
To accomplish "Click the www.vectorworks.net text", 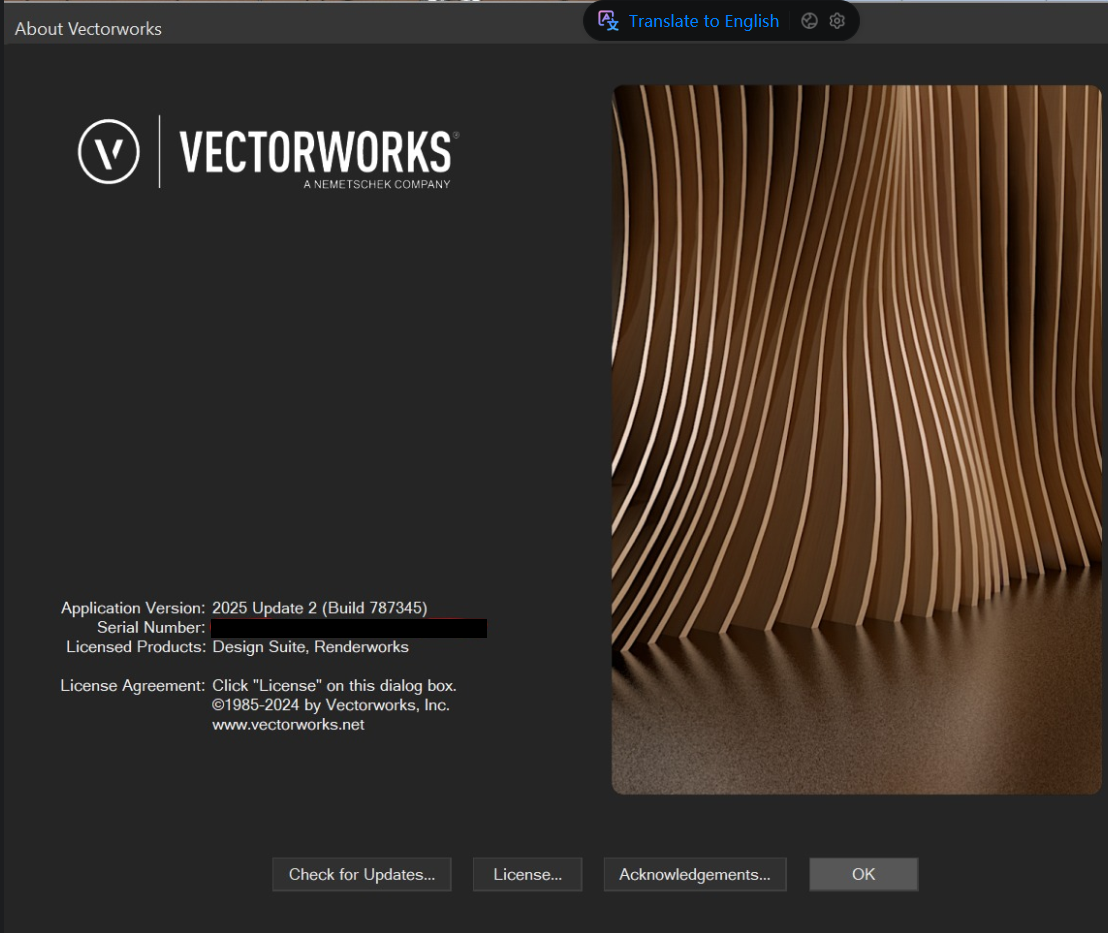I will point(288,724).
